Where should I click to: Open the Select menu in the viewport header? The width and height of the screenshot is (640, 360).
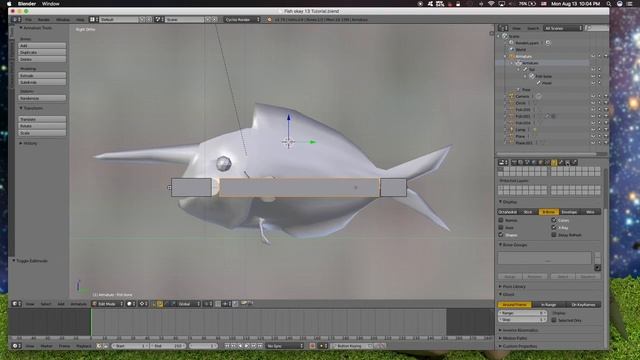pos(46,304)
